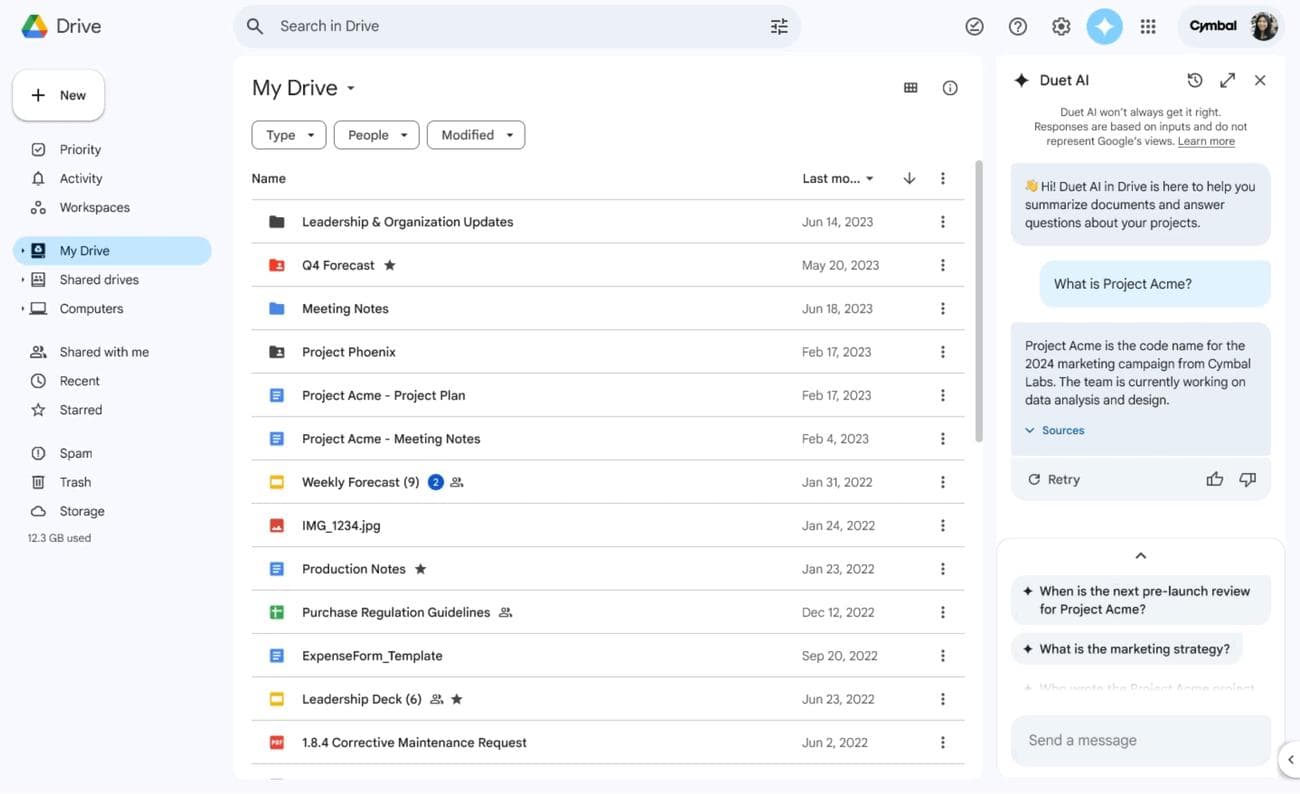
Task: Click the Send a message field
Action: [x=1140, y=740]
